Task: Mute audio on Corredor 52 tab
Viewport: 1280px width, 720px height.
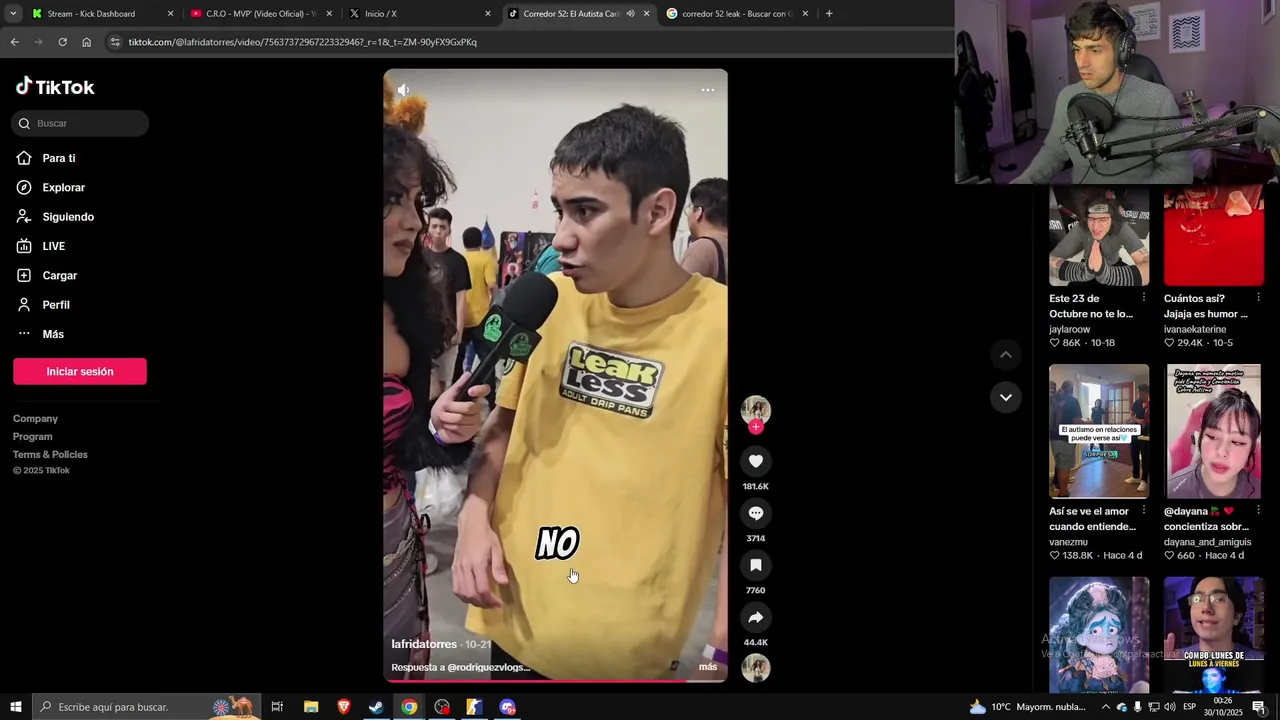Action: pyautogui.click(x=630, y=14)
